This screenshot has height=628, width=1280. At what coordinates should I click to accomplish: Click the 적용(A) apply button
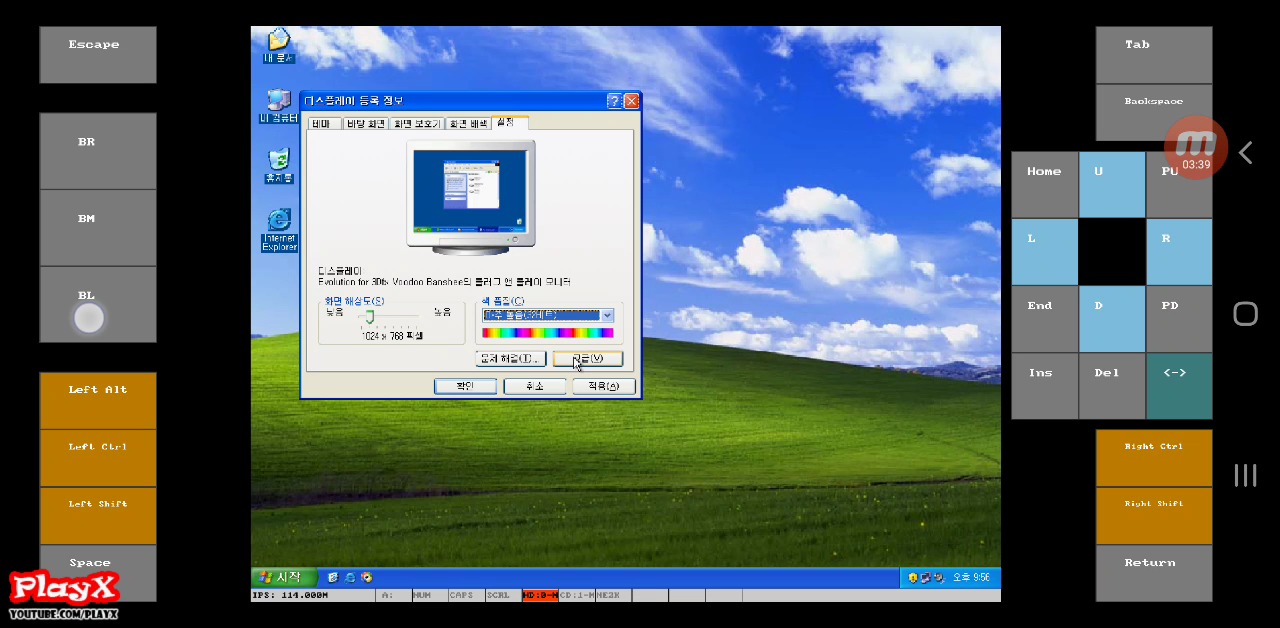[x=604, y=386]
